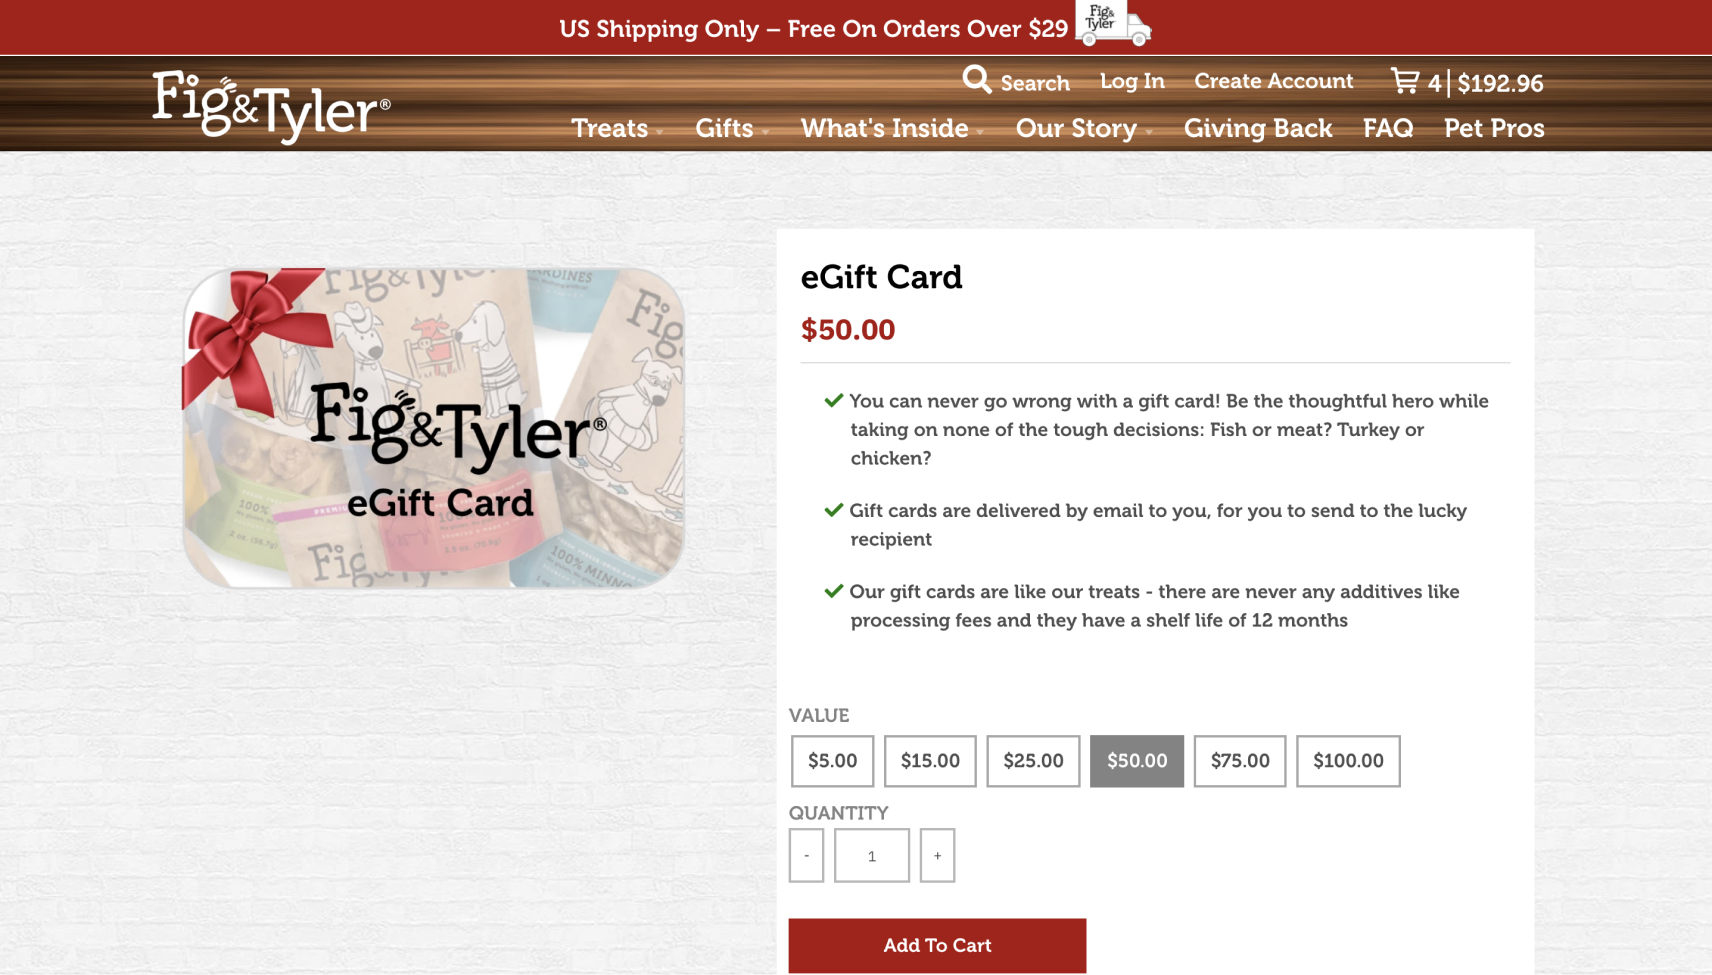Open the shopping cart icon
The height and width of the screenshot is (975, 1712).
point(1405,81)
